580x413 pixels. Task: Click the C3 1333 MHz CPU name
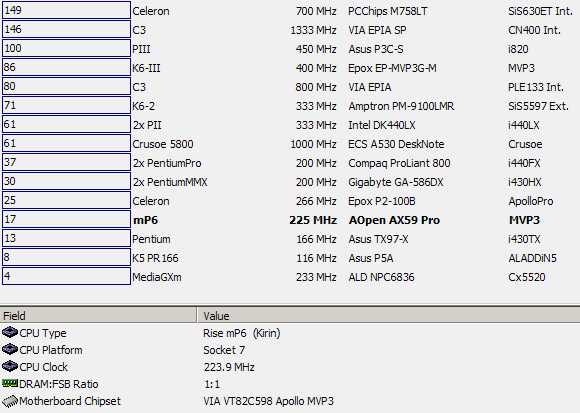139,30
